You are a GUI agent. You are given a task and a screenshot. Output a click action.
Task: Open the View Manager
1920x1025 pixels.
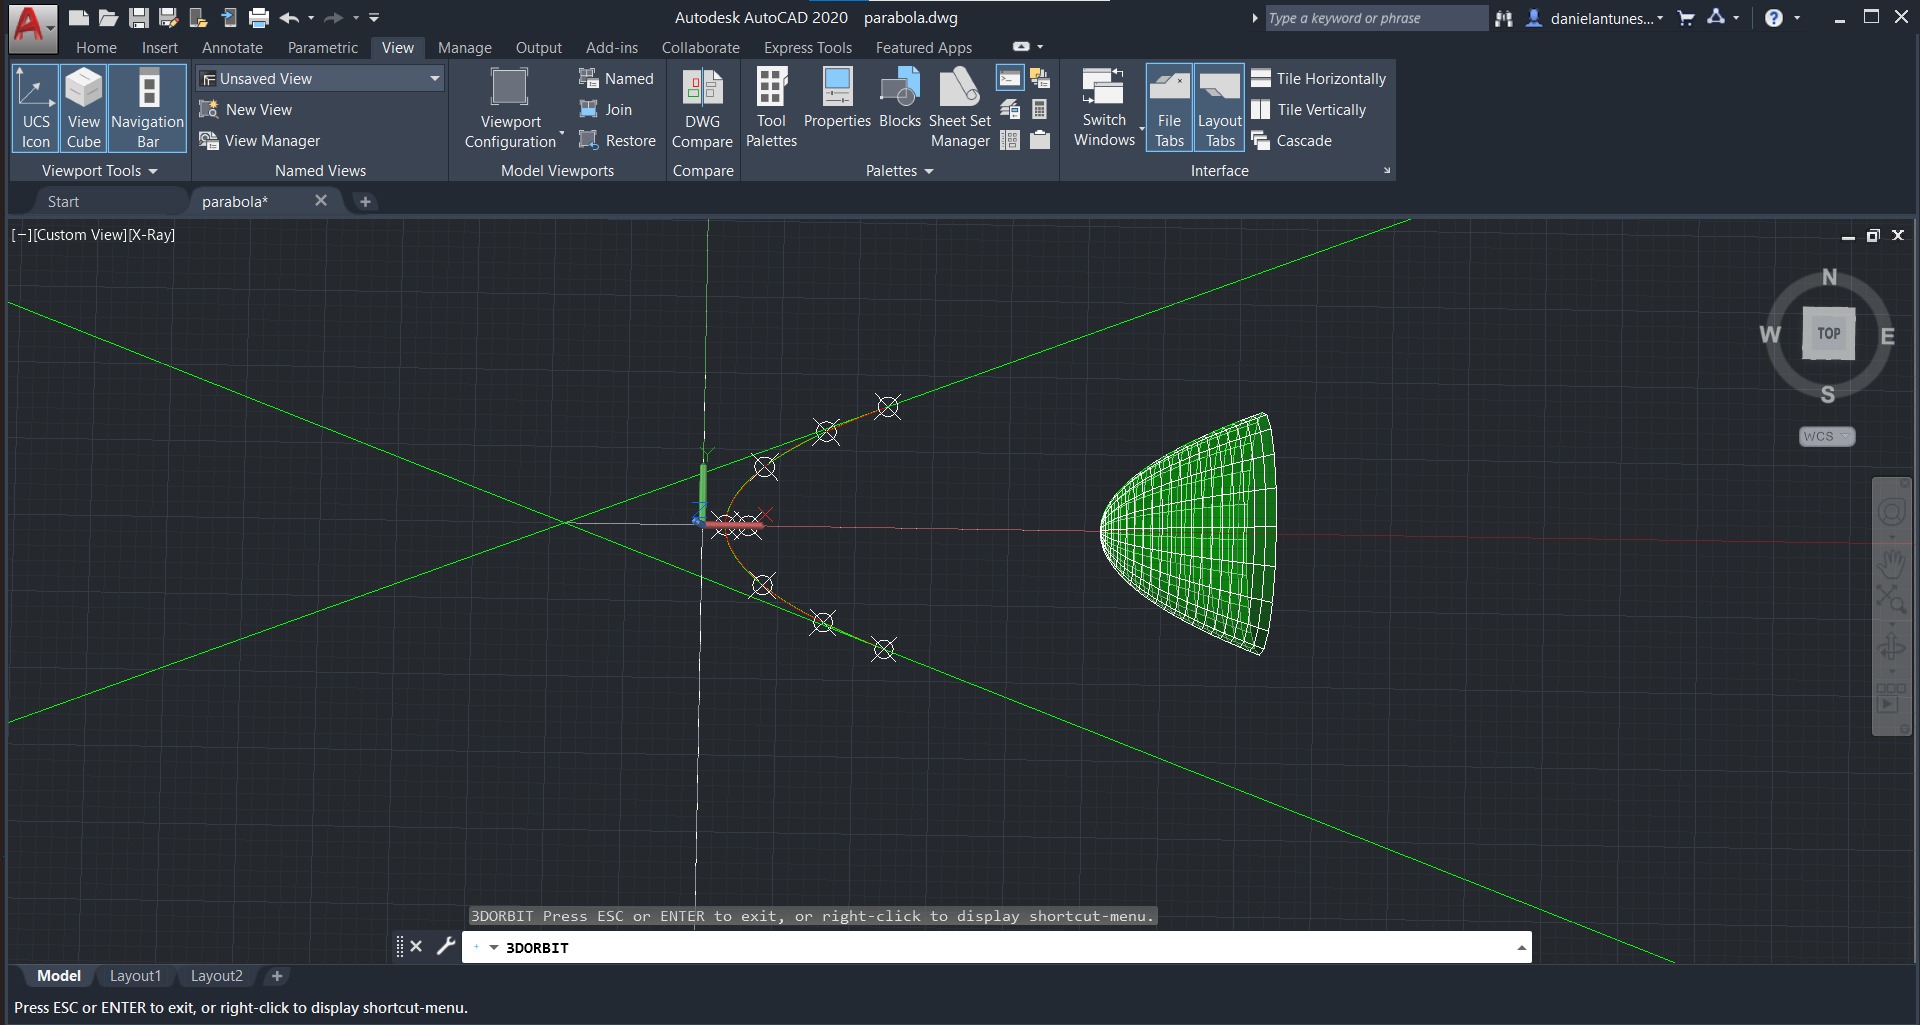tap(260, 140)
